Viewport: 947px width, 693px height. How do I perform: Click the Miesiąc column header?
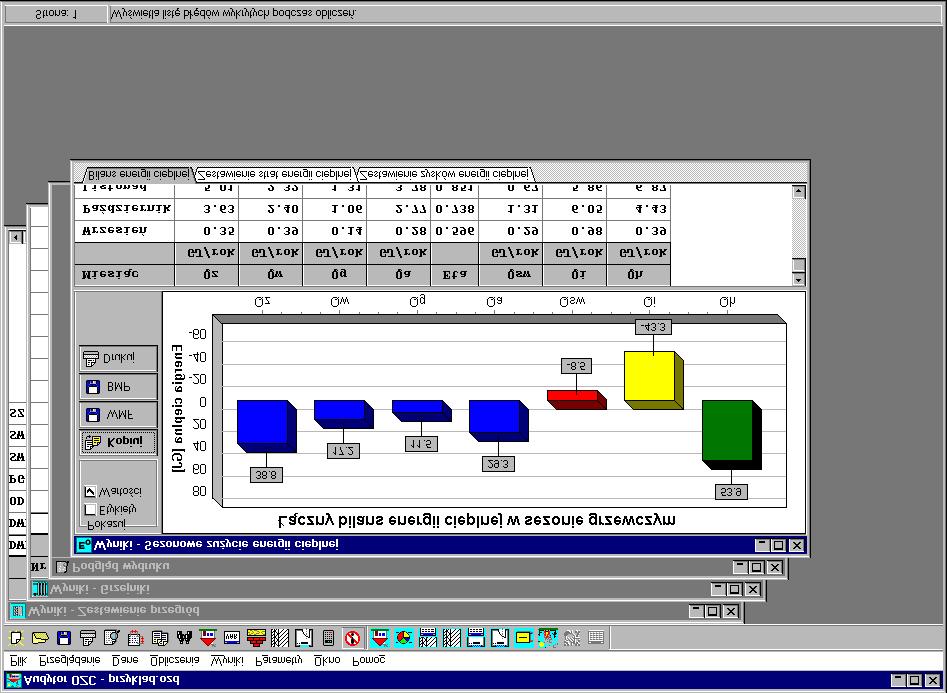point(124,275)
